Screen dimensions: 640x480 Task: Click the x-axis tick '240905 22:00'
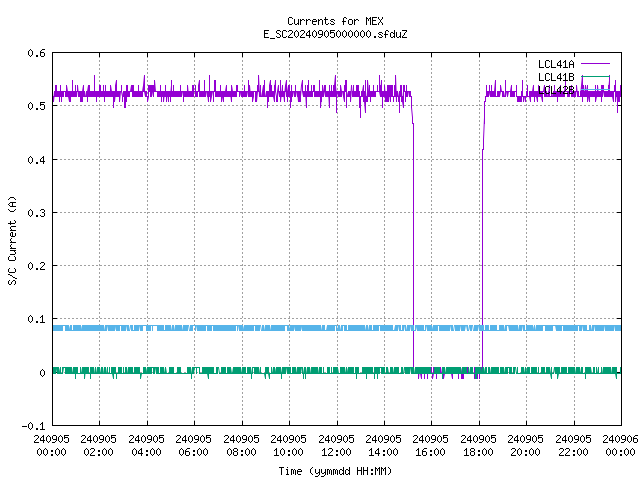click(x=573, y=446)
